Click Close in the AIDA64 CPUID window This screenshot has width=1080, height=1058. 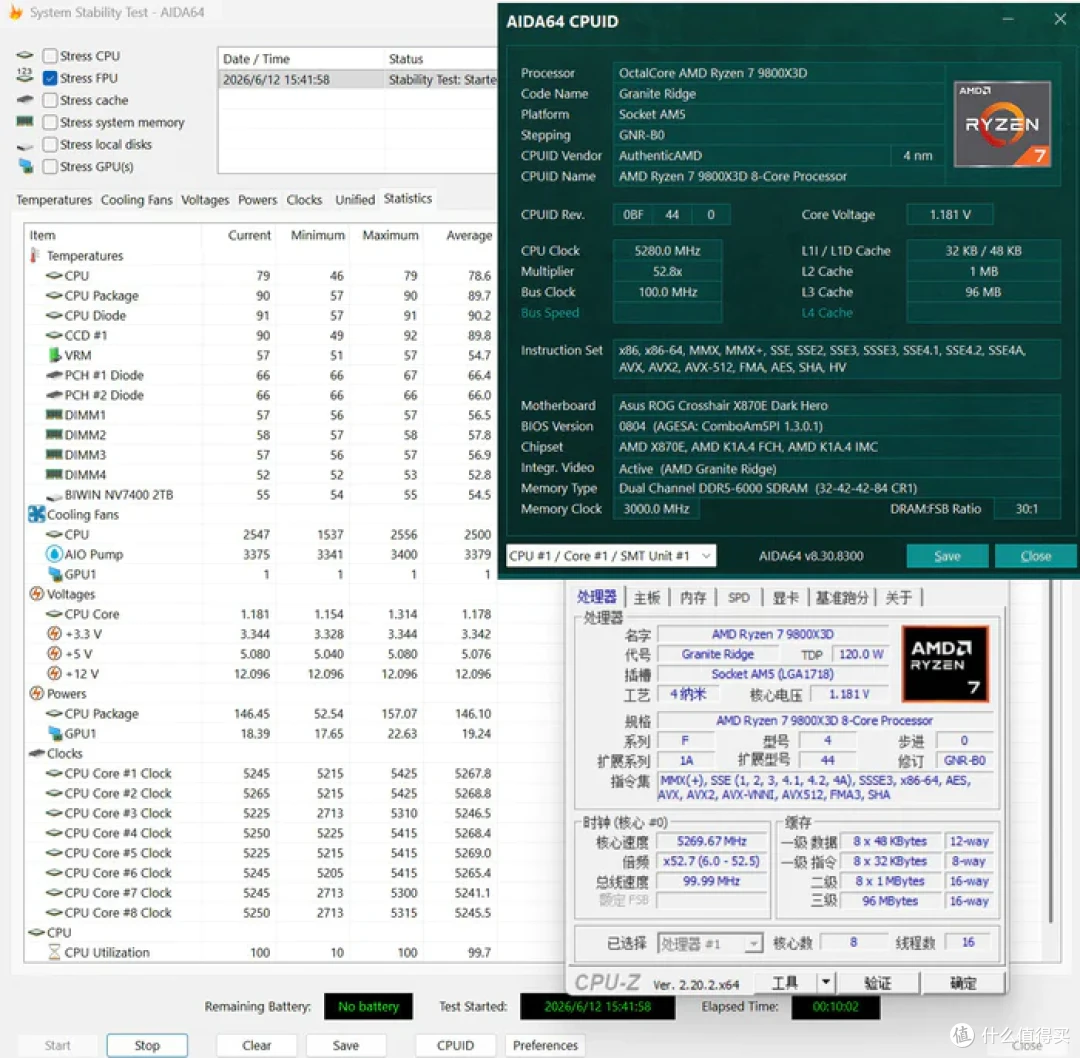1035,556
